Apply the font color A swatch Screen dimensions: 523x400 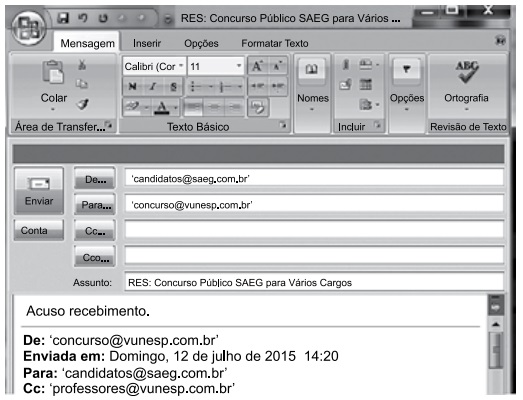point(162,107)
